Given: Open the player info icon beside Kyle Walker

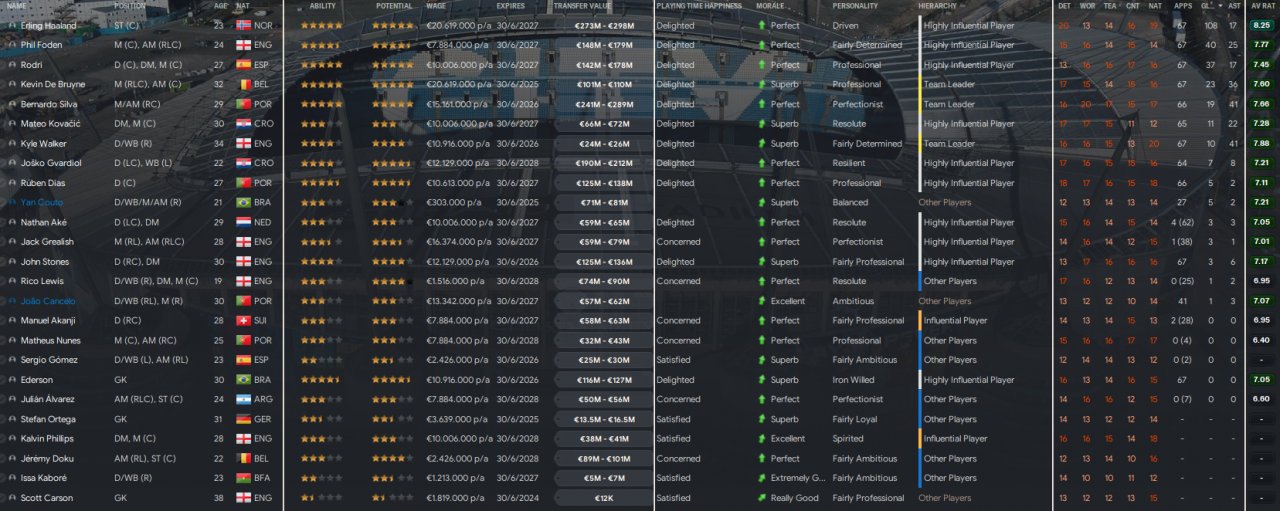Looking at the screenshot, I should [x=11, y=143].
